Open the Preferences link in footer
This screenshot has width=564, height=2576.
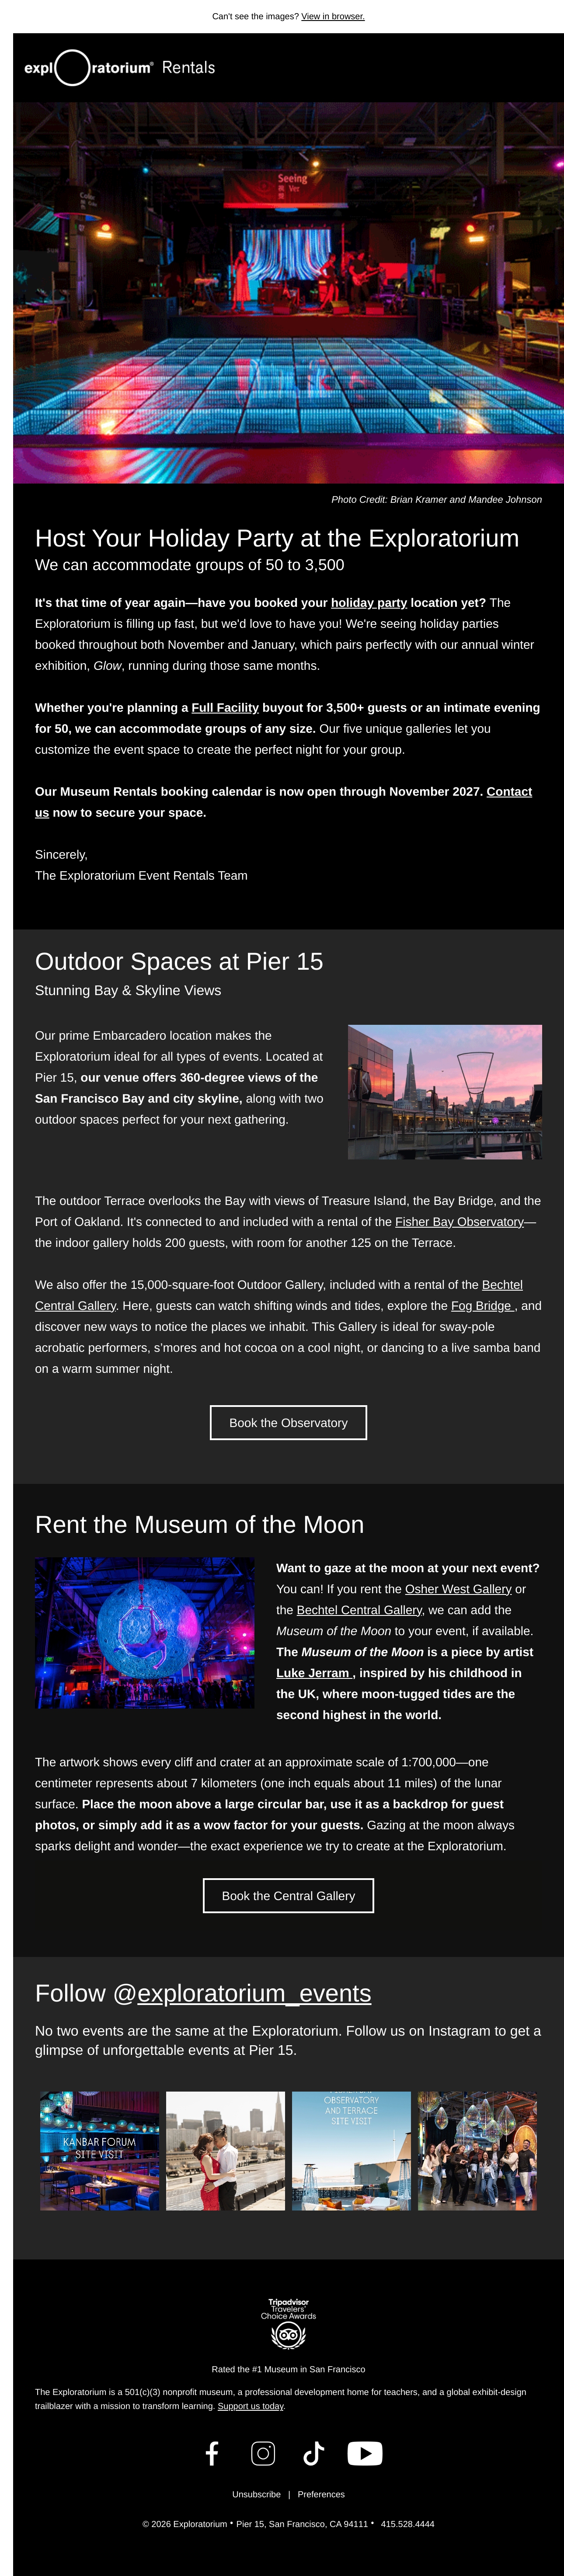[x=321, y=2494]
